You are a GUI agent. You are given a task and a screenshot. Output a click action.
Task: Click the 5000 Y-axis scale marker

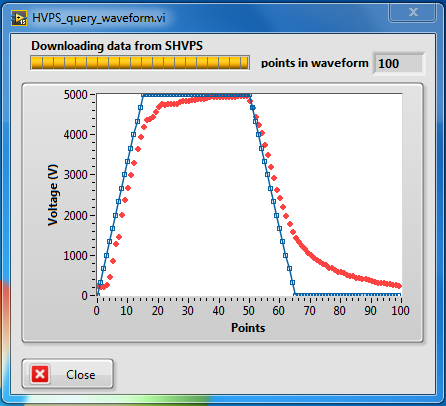75,95
